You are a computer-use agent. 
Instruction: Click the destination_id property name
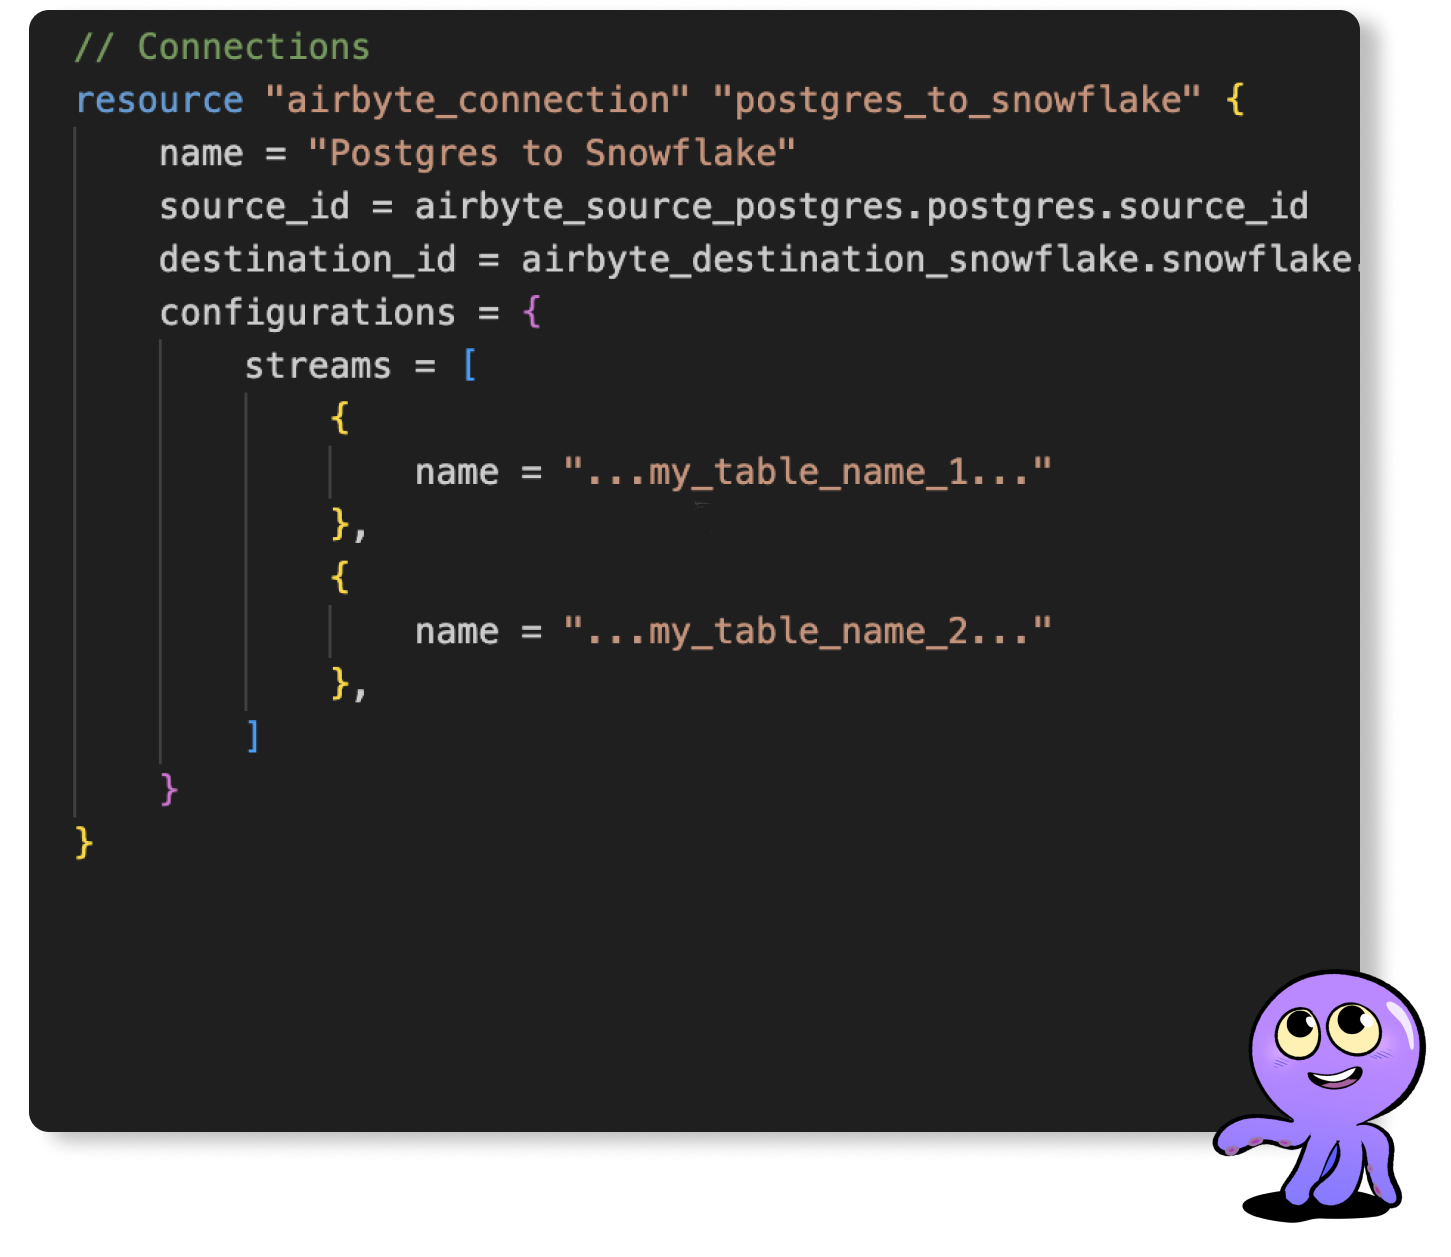click(308, 259)
